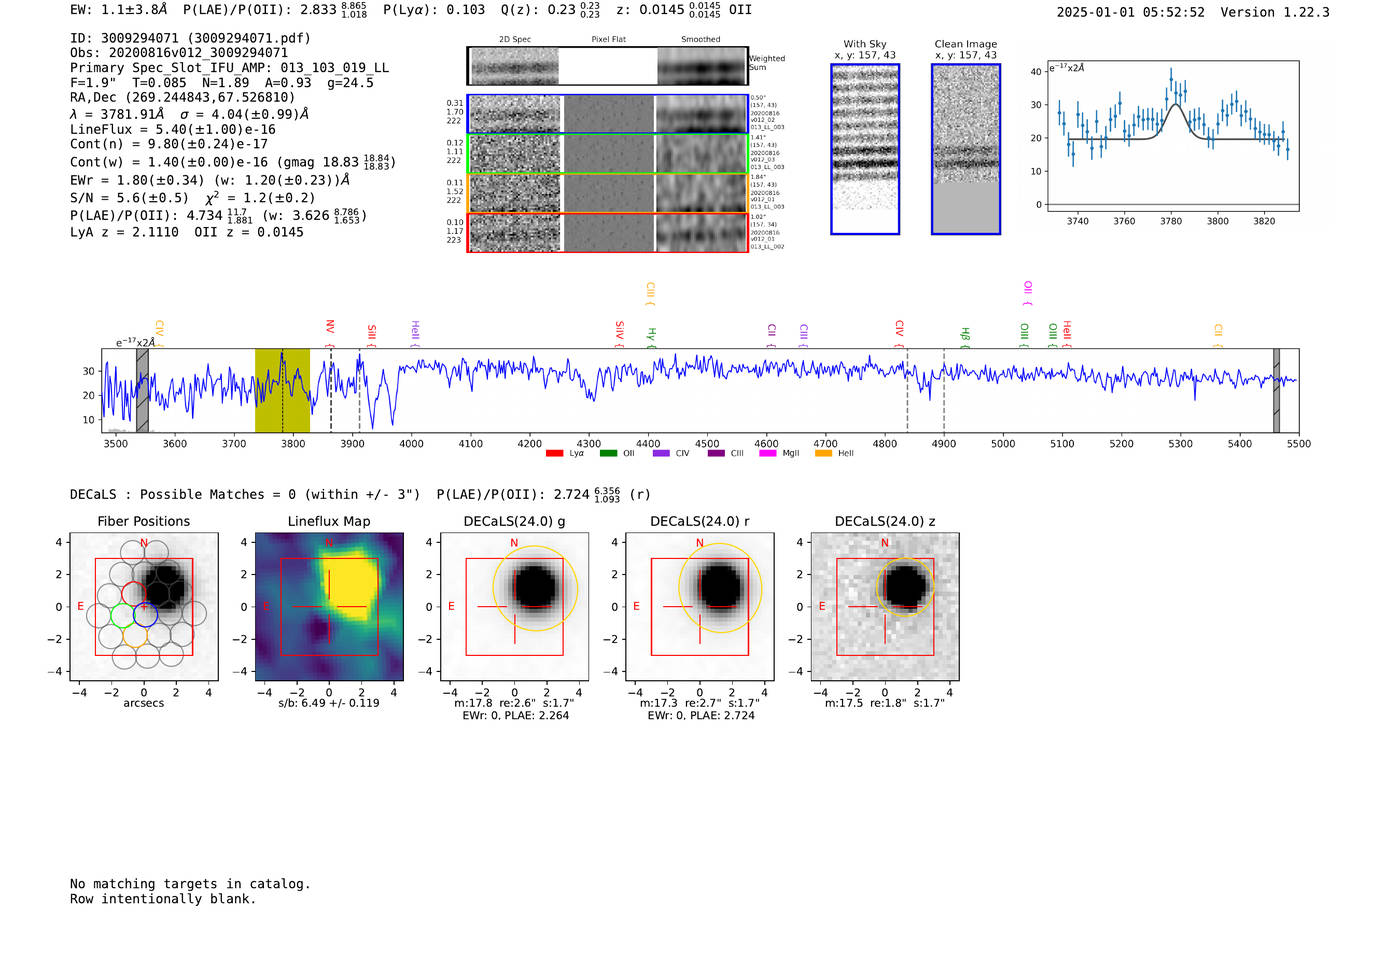Click the s/b: 6.49 +/- 0.119 caption

[x=329, y=703]
